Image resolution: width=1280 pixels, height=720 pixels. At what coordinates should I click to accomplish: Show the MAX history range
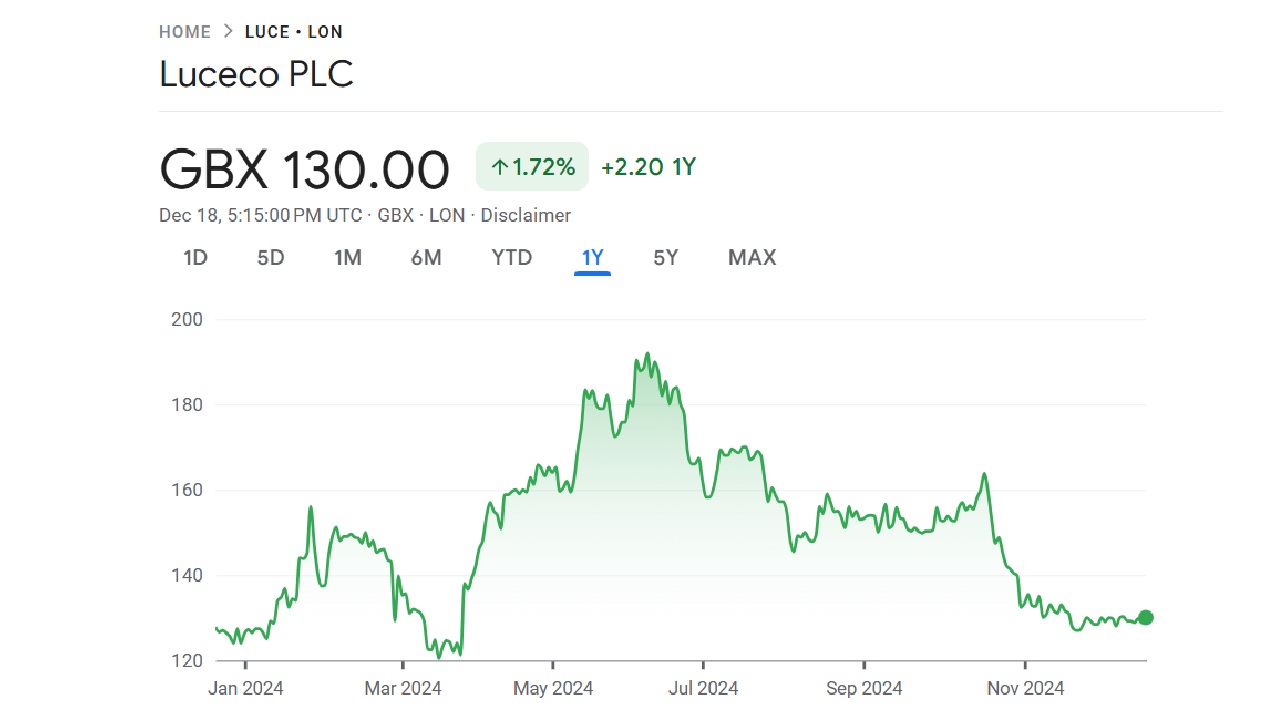coord(752,258)
